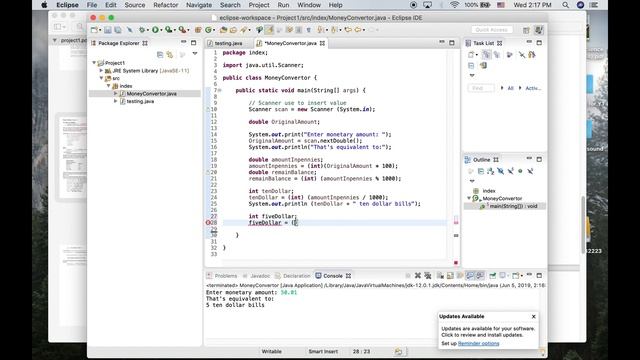This screenshot has height=360, width=640.
Task: Open the Source menu
Action: pos(135,5)
